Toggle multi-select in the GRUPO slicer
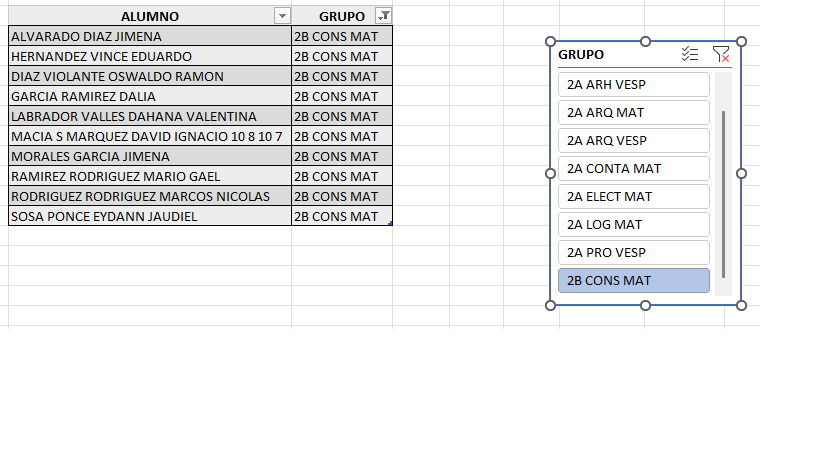This screenshot has width=819, height=460. click(x=689, y=55)
